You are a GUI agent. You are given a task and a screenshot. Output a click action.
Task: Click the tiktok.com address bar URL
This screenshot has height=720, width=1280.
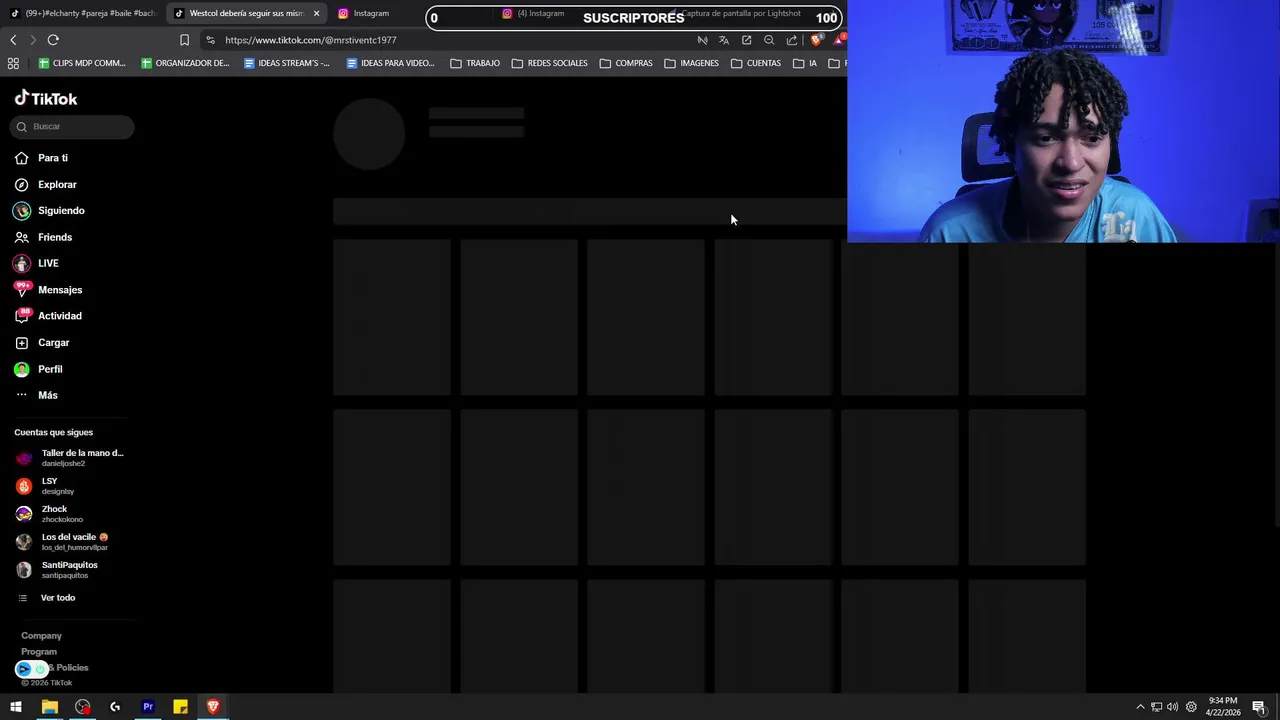(311, 40)
